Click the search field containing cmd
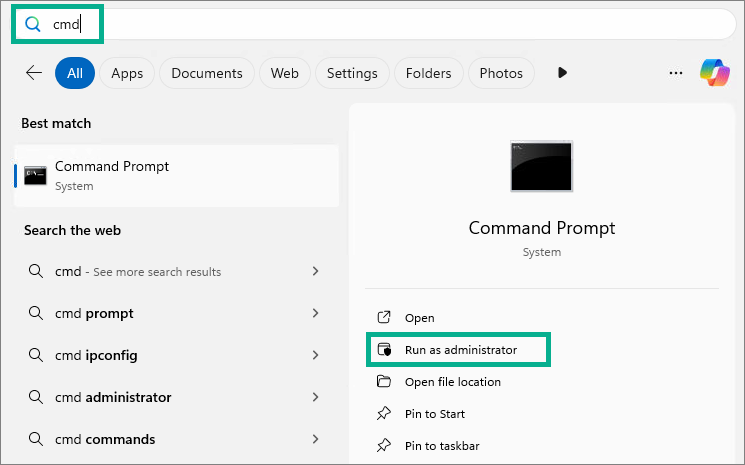745x465 pixels. coord(375,24)
